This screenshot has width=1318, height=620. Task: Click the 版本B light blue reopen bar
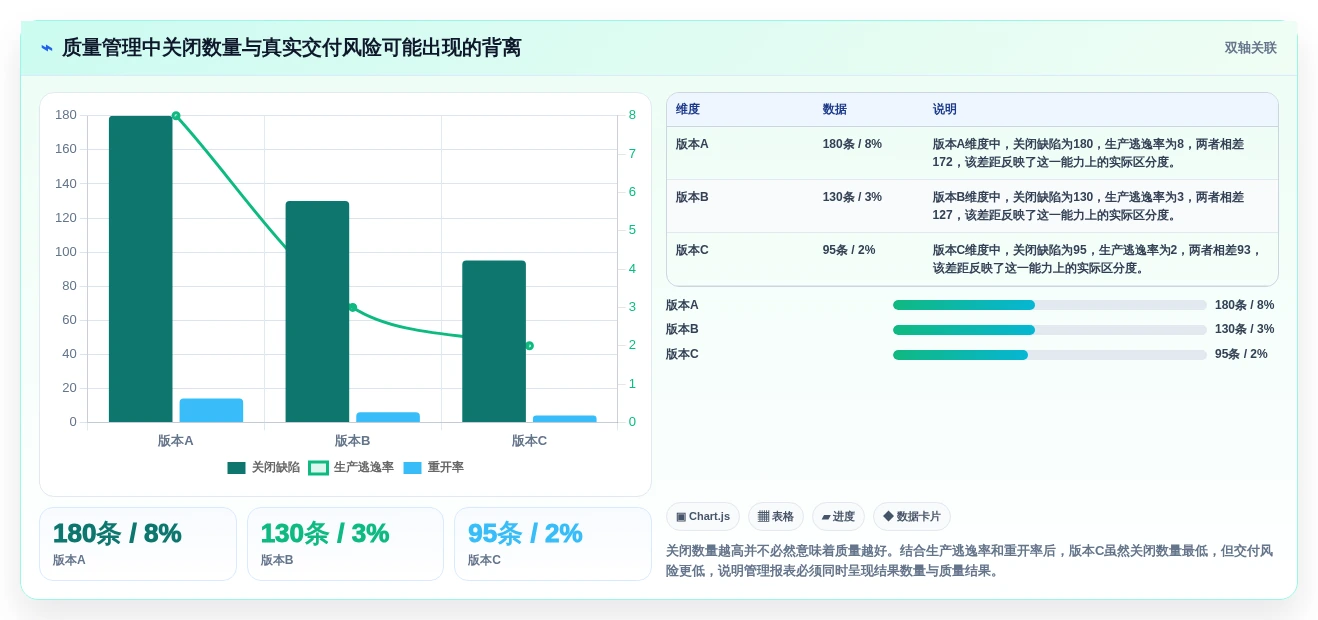(388, 417)
